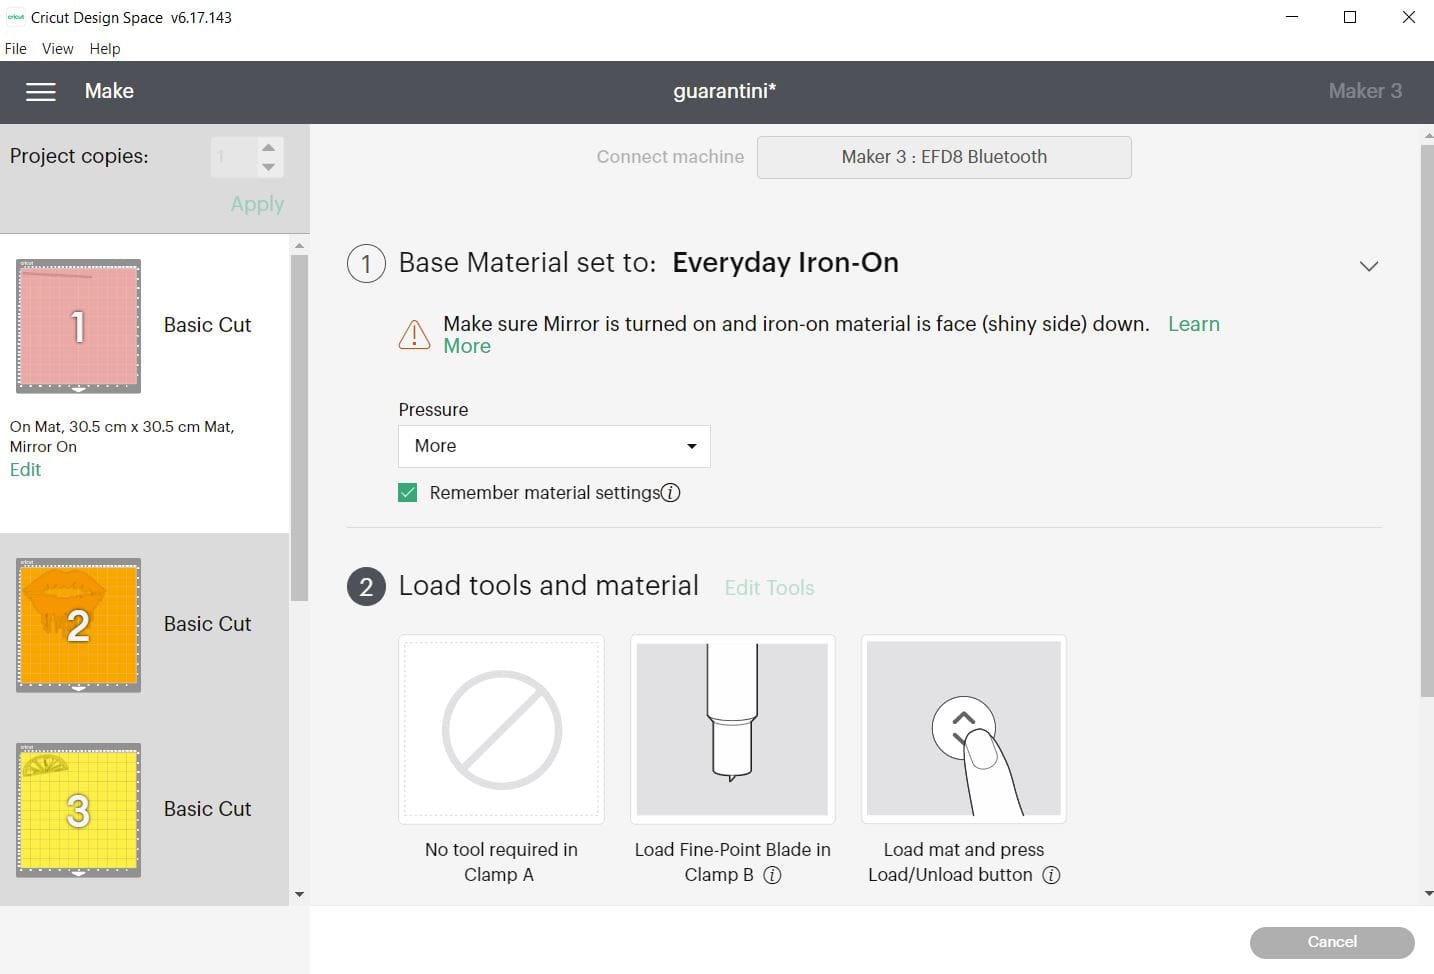Click Basic Cut label for mat 3

click(207, 809)
